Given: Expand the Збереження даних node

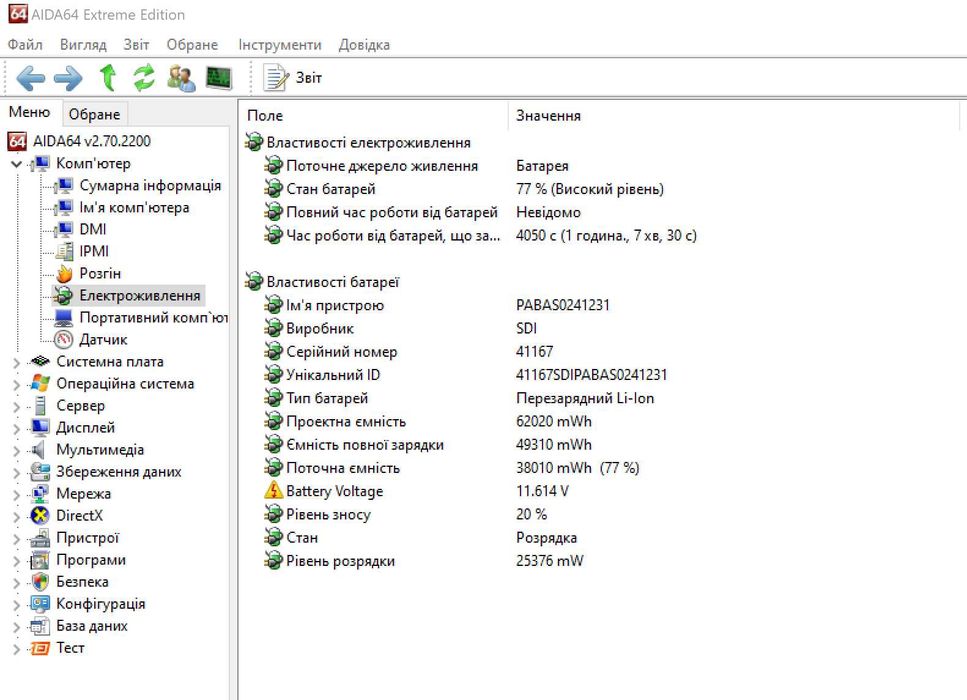Looking at the screenshot, I should coord(17,473).
